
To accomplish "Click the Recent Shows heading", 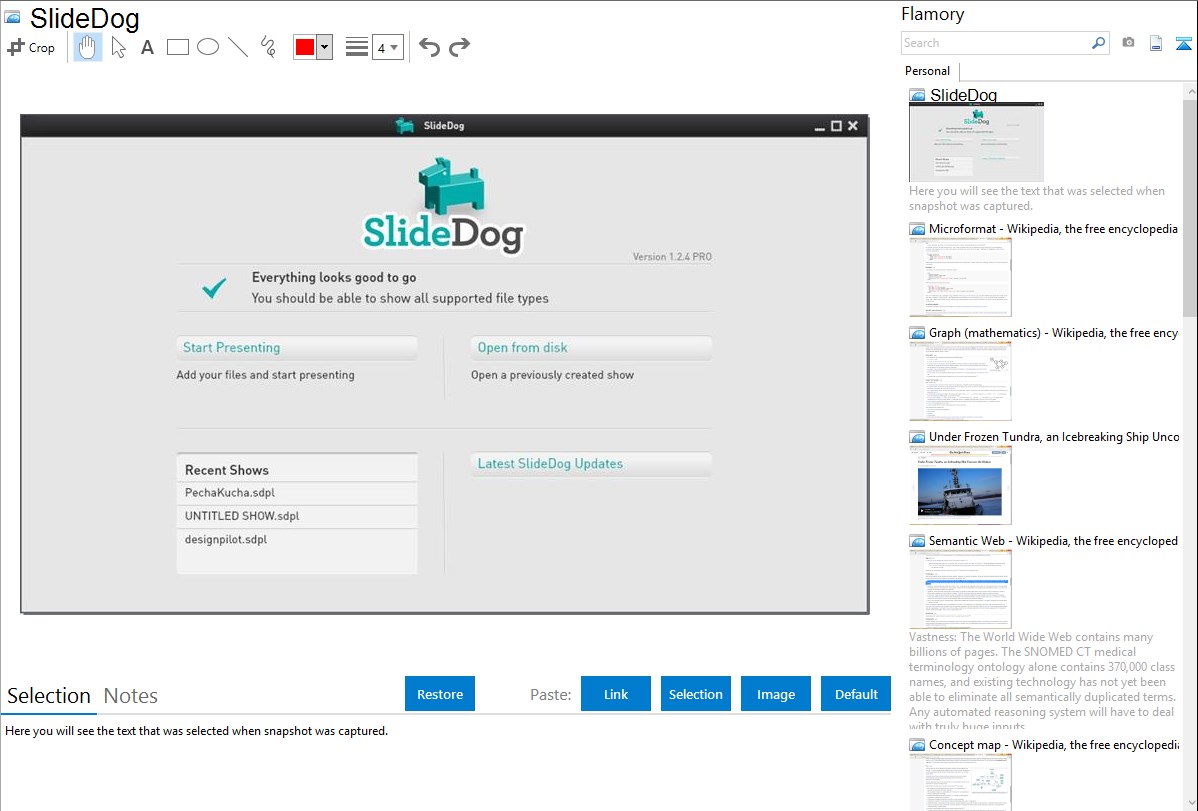I will tap(227, 470).
